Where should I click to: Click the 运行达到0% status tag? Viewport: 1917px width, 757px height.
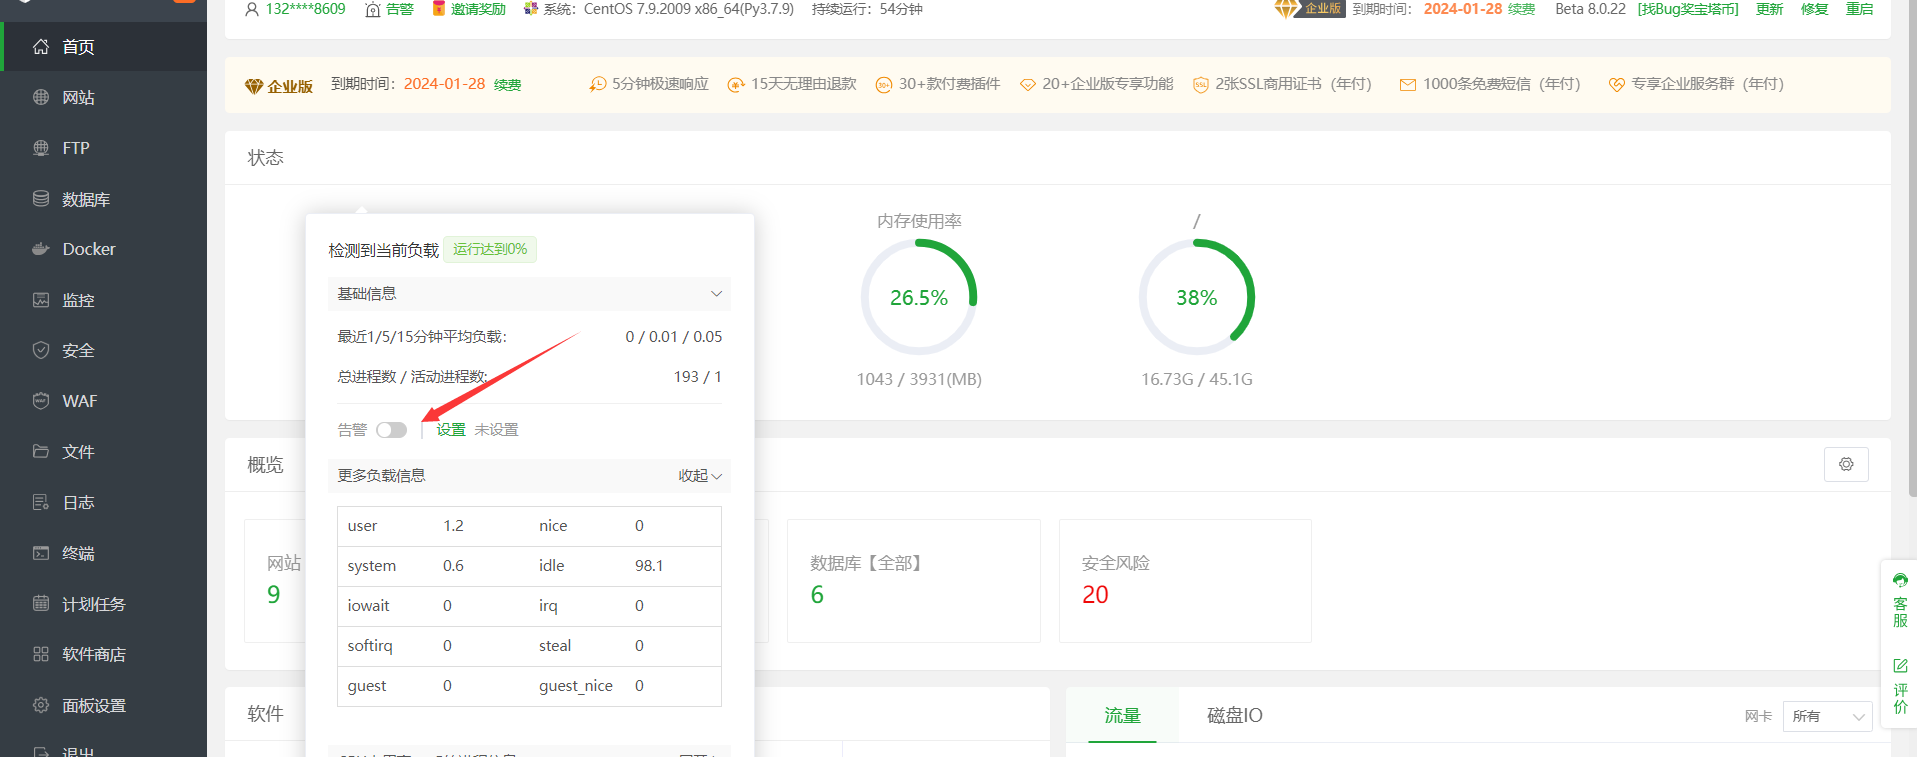coord(490,249)
